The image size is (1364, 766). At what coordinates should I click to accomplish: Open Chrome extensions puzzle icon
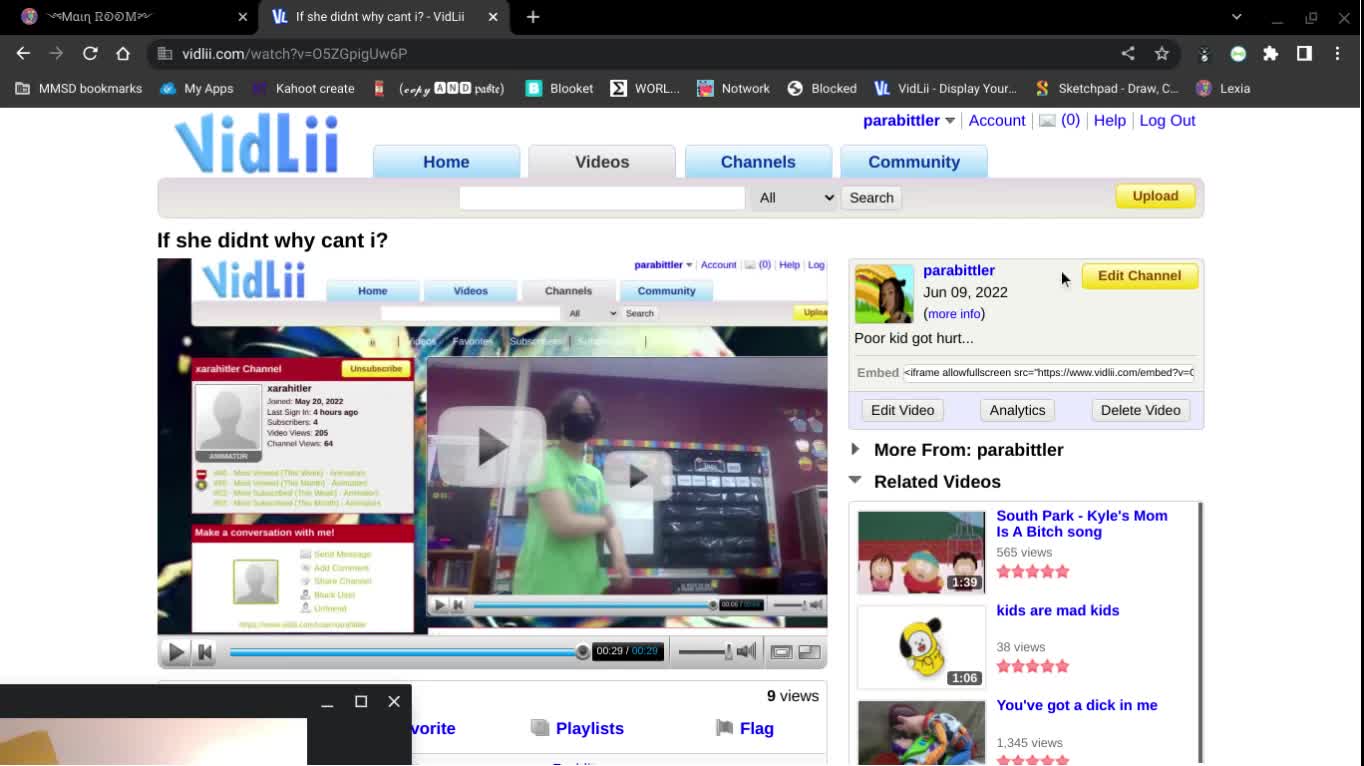click(x=1270, y=54)
